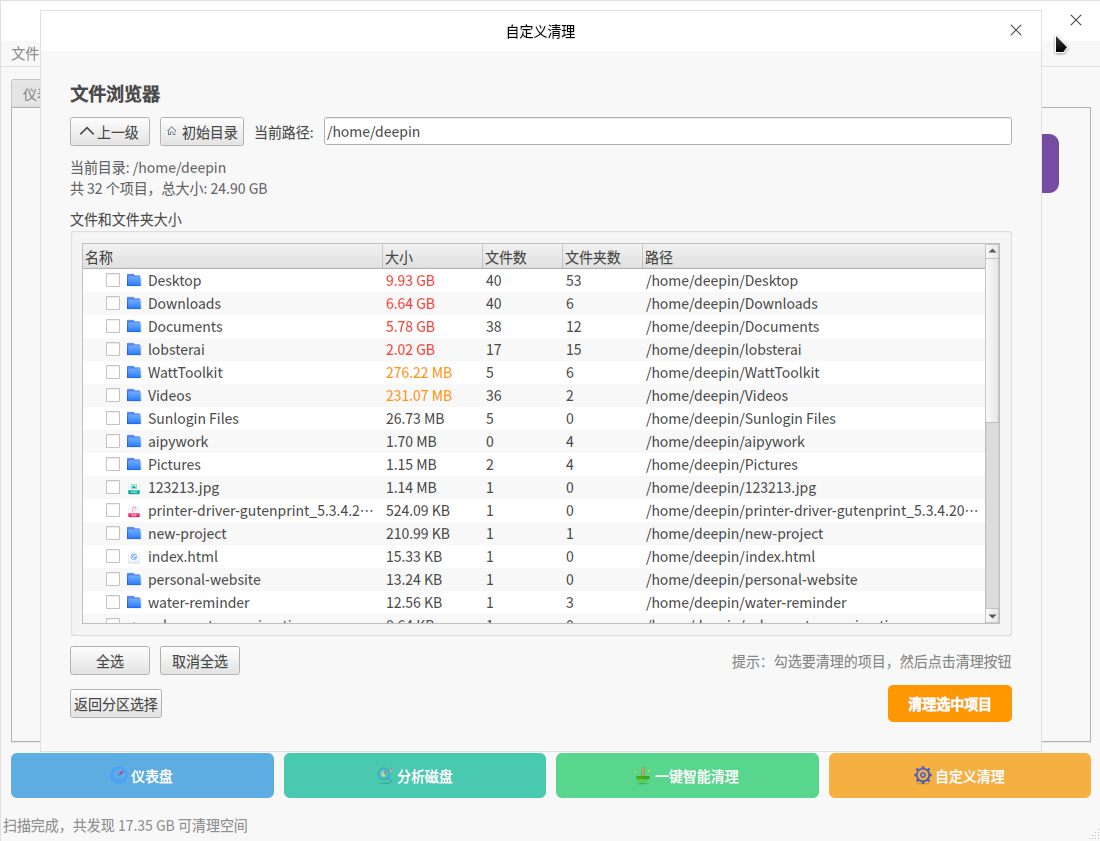
Task: Click the Desktop folder icon
Action: pos(134,281)
